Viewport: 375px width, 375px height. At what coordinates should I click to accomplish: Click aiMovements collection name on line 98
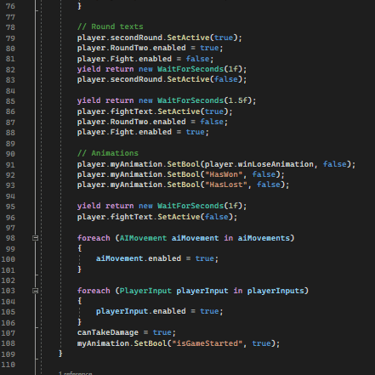point(263,238)
